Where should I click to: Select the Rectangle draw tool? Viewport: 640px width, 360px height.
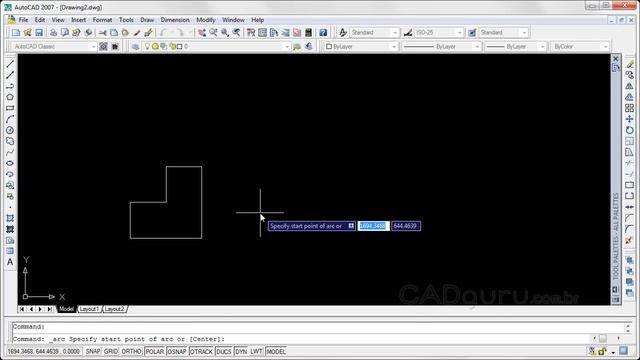10,108
